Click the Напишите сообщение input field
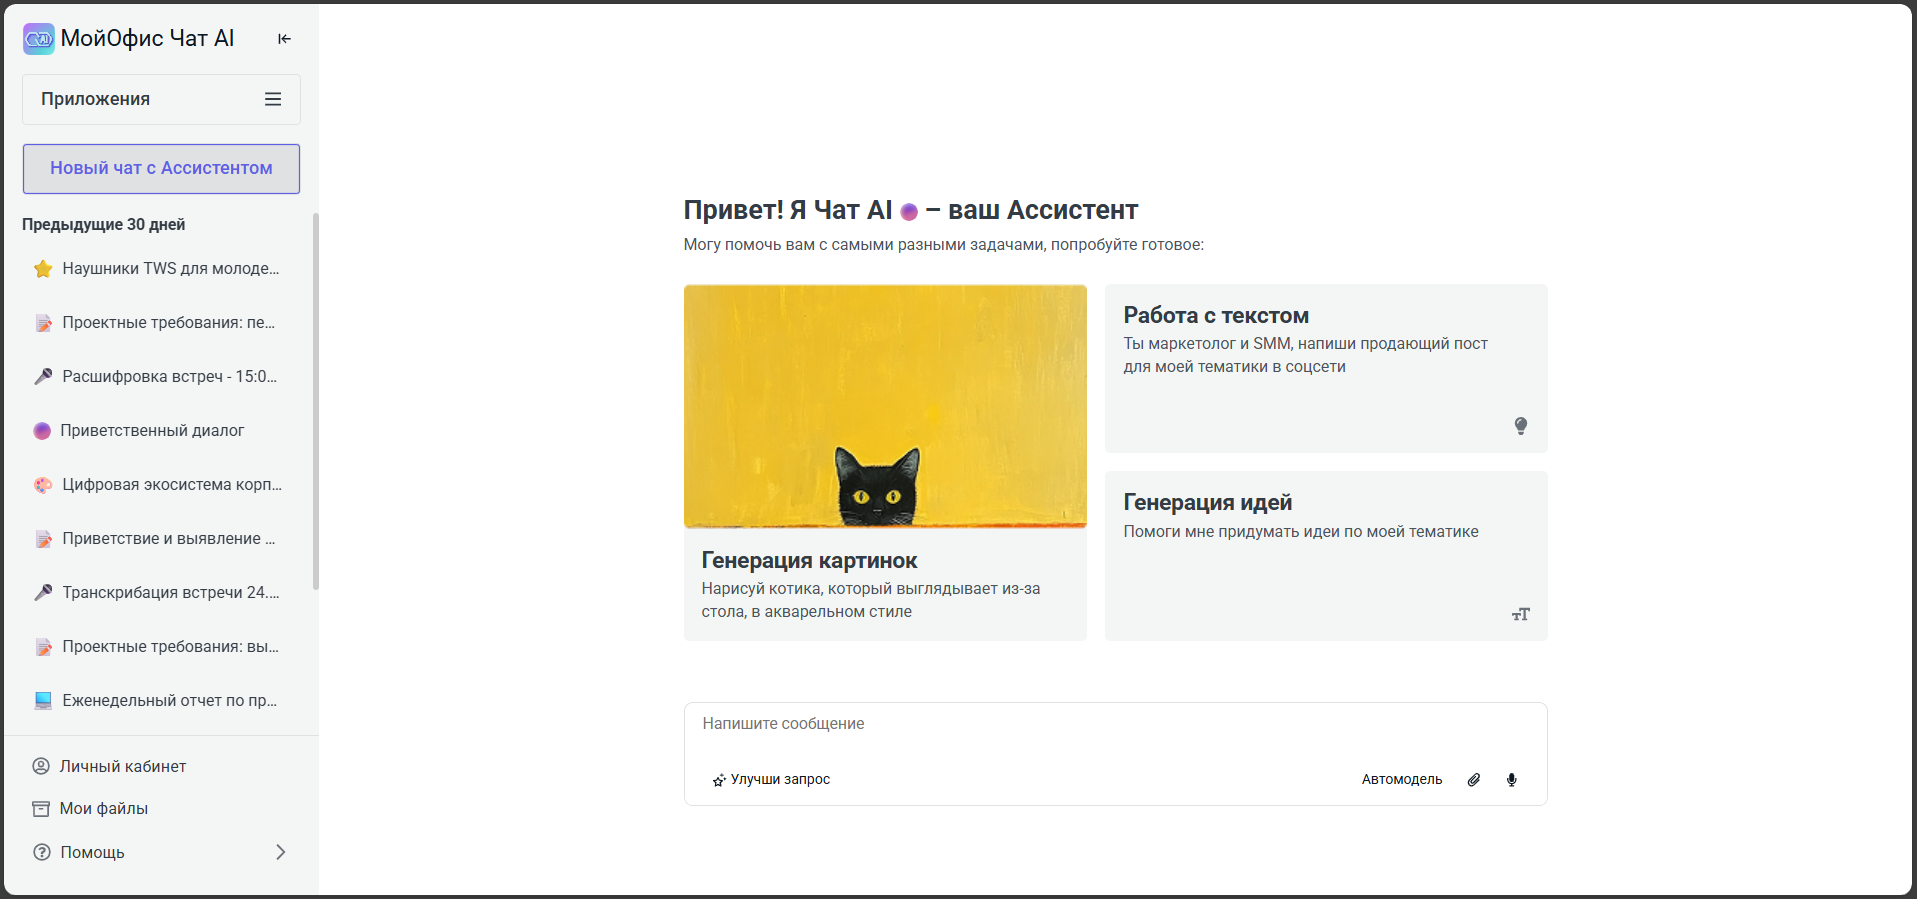The image size is (1917, 899). (1114, 724)
